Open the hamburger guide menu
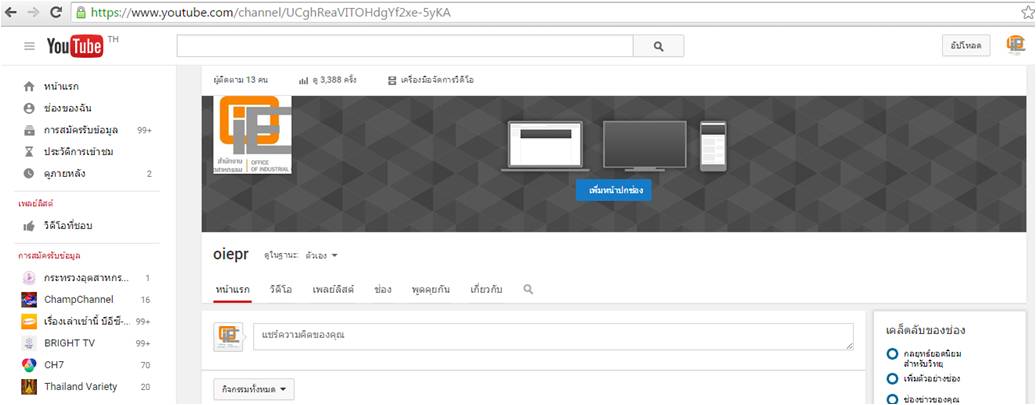This screenshot has width=1036, height=405. coord(29,46)
